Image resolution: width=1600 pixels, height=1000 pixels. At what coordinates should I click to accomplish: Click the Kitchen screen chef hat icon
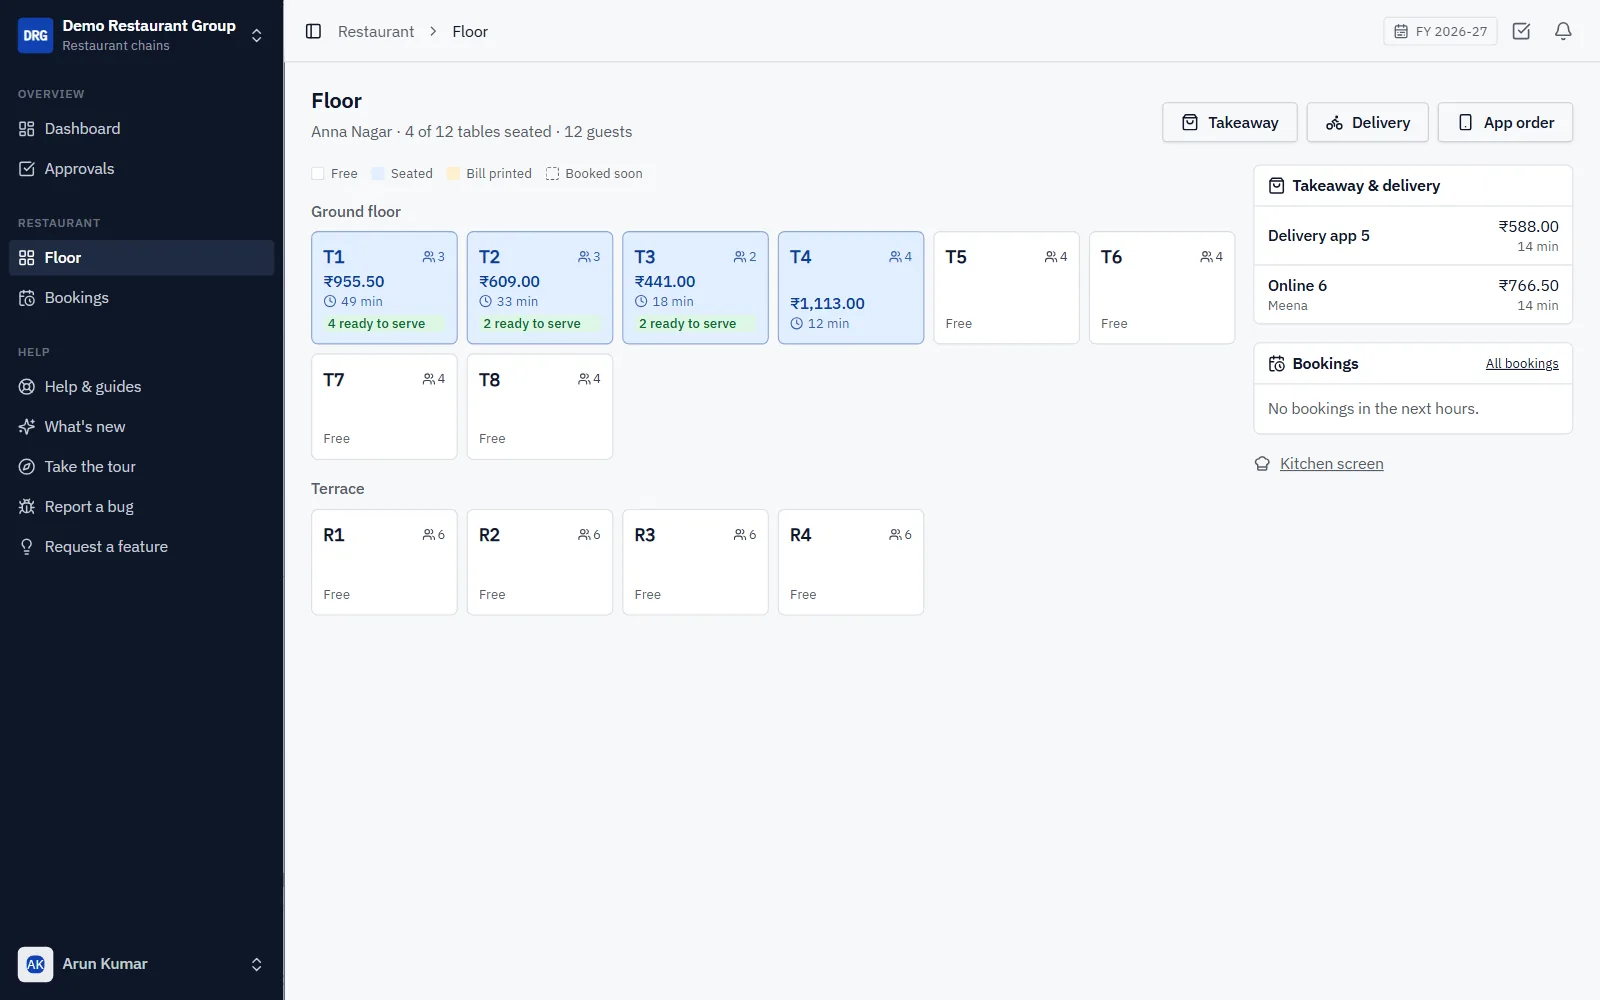coord(1262,464)
